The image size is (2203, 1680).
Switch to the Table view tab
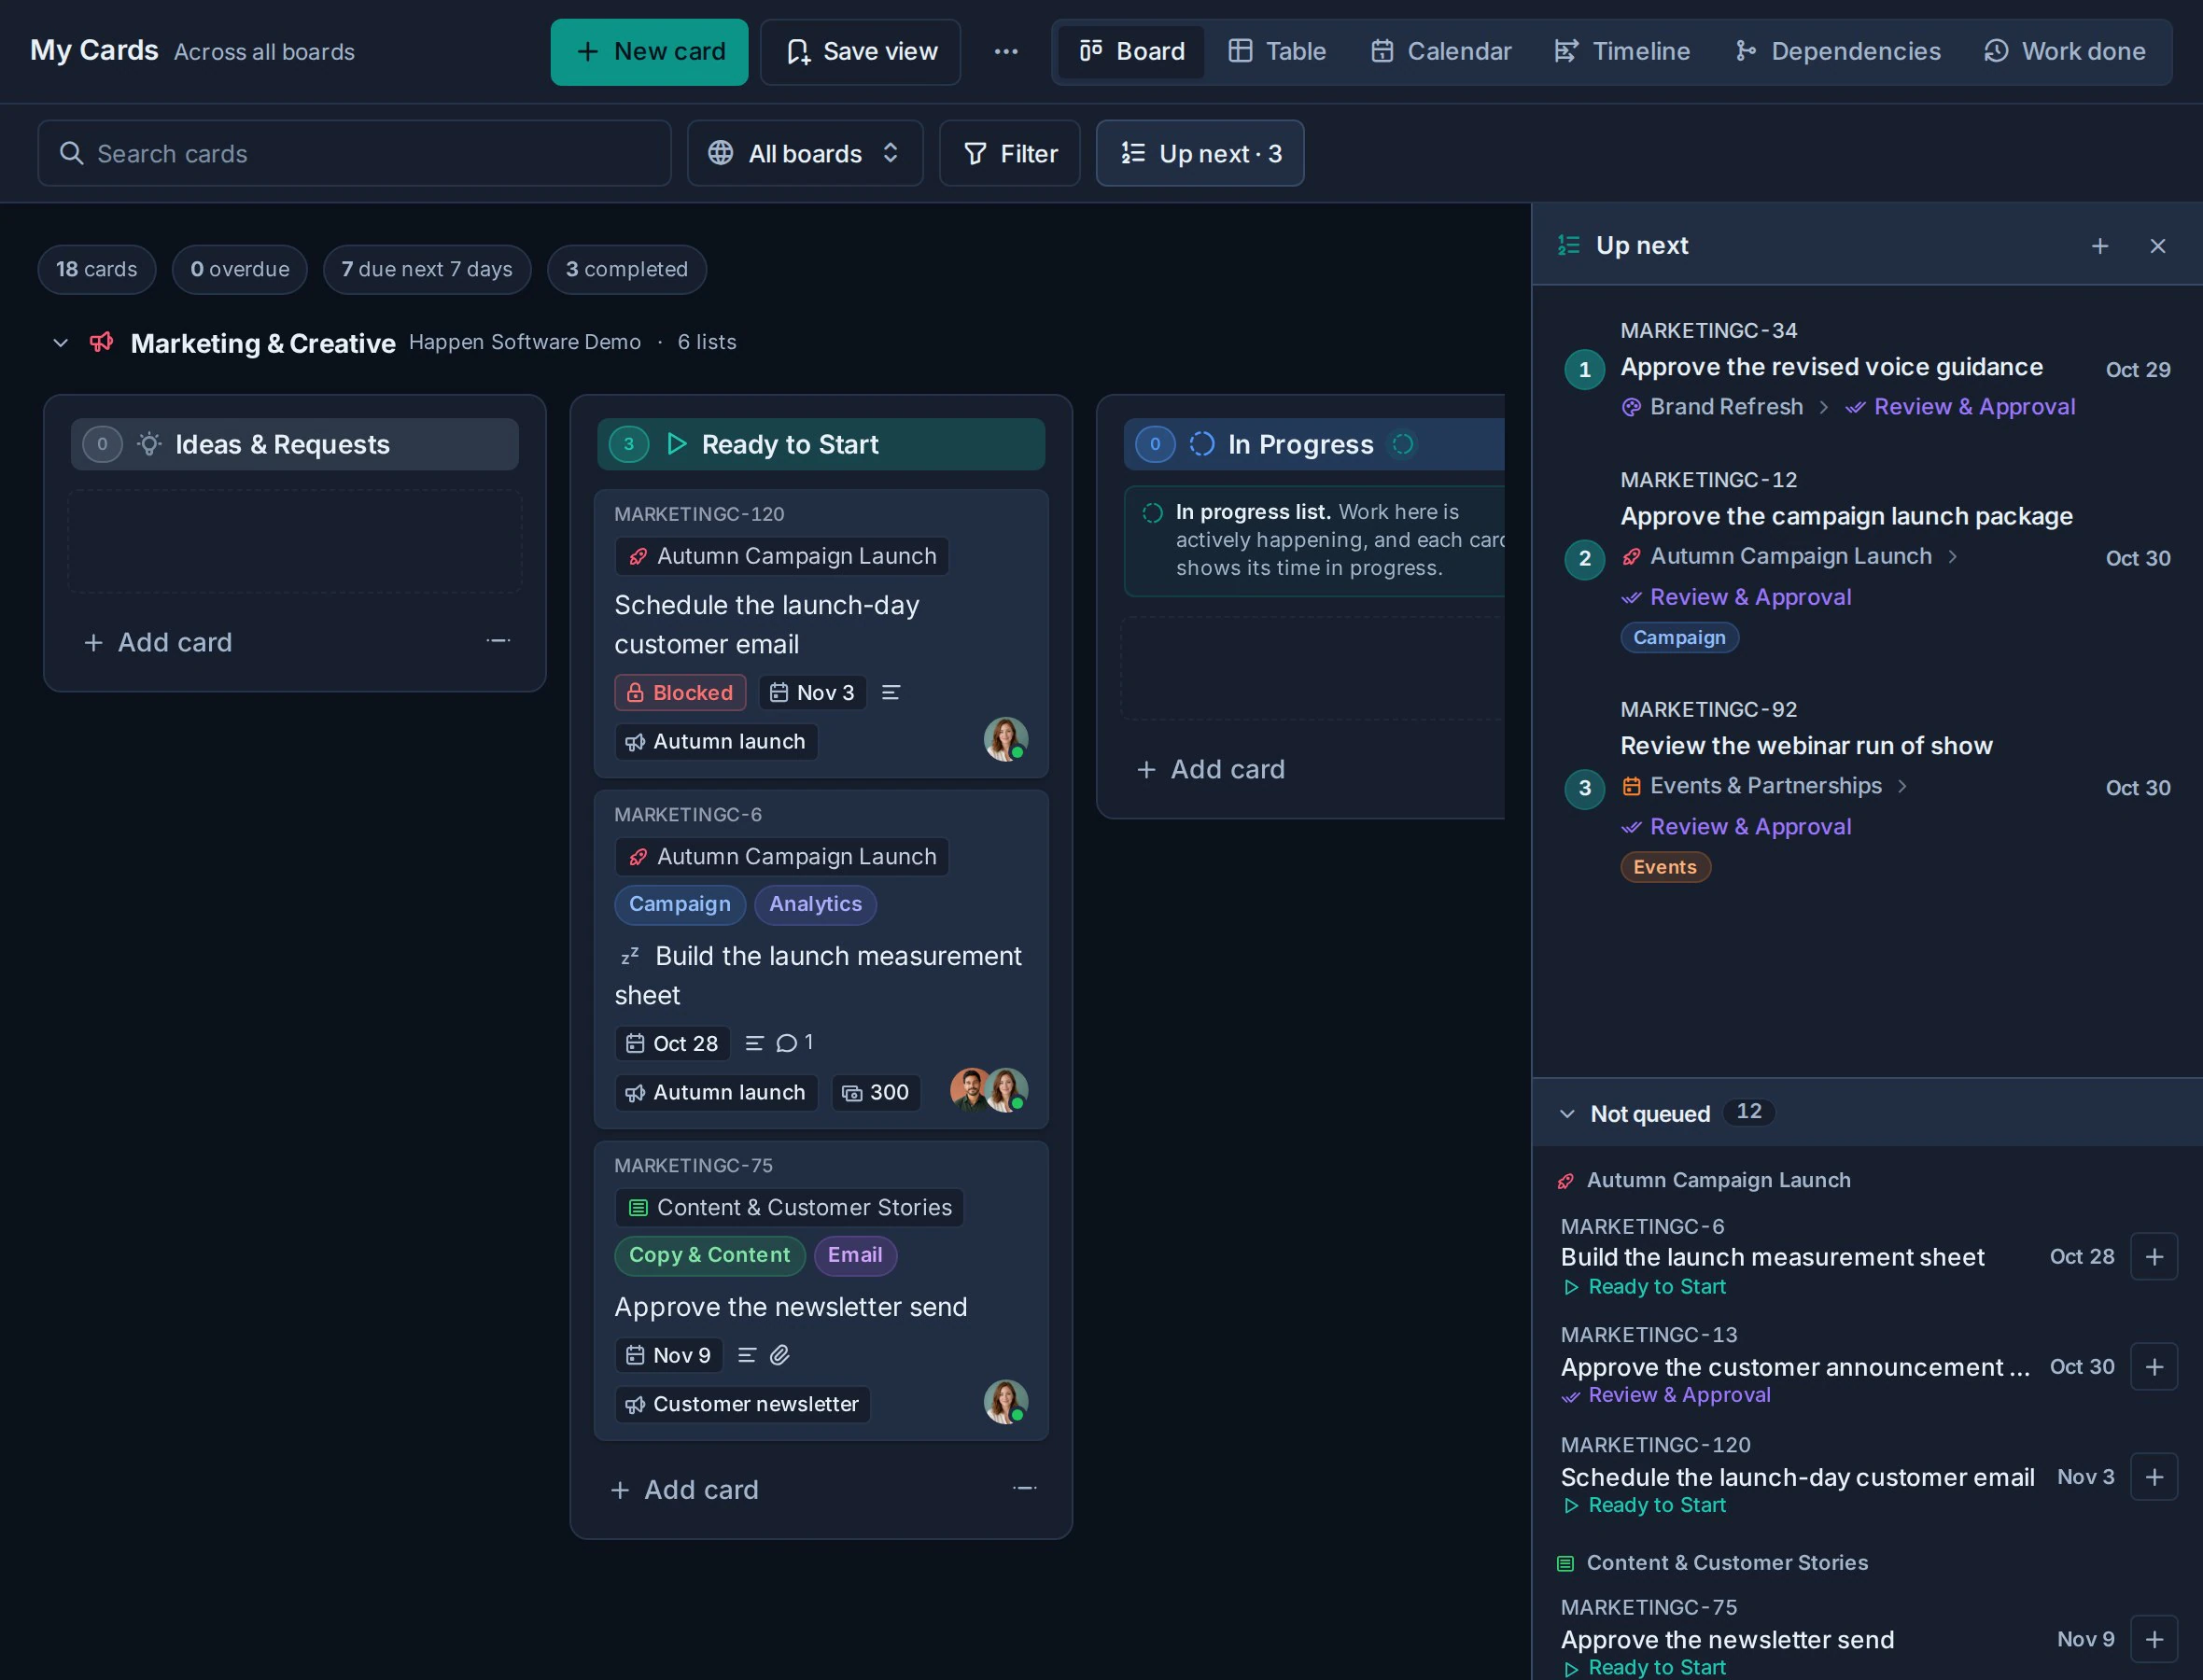pyautogui.click(x=1277, y=52)
